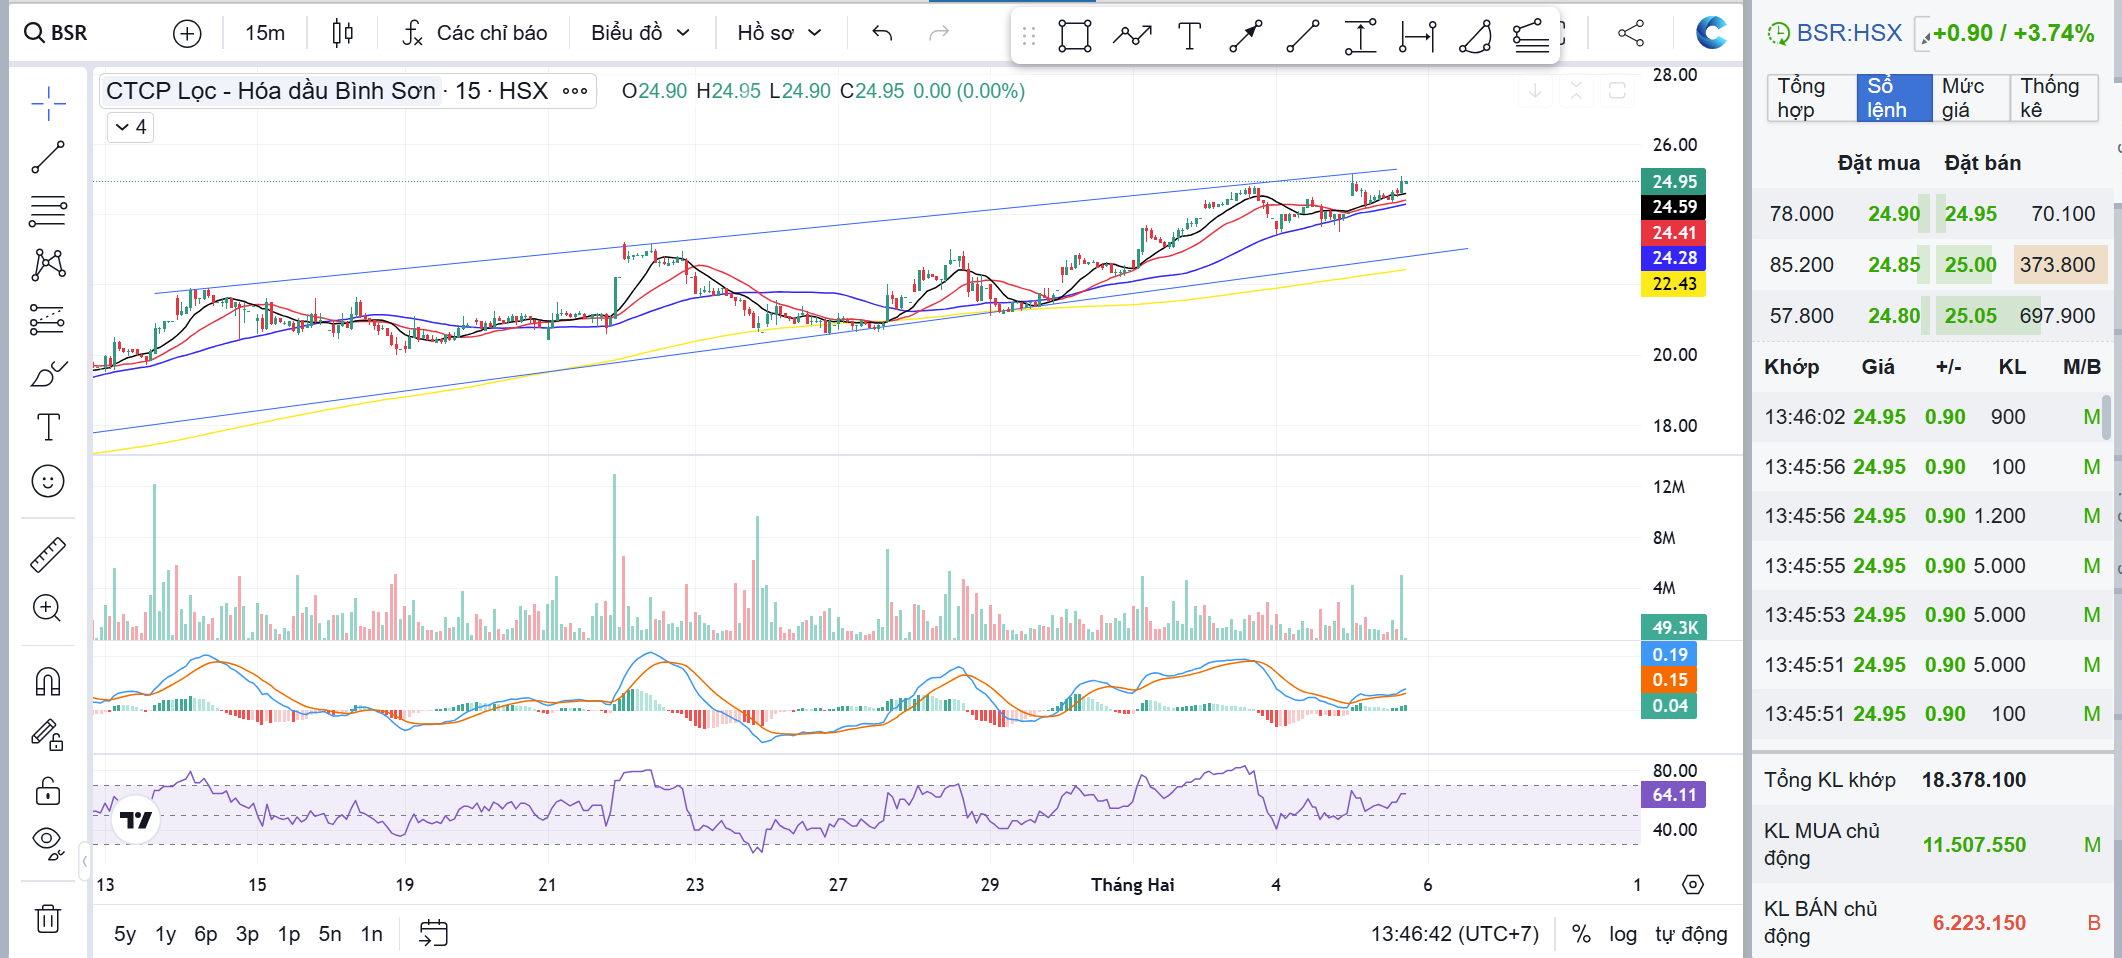Click the 24.95 ask price in Đặt bán

pos(1970,214)
